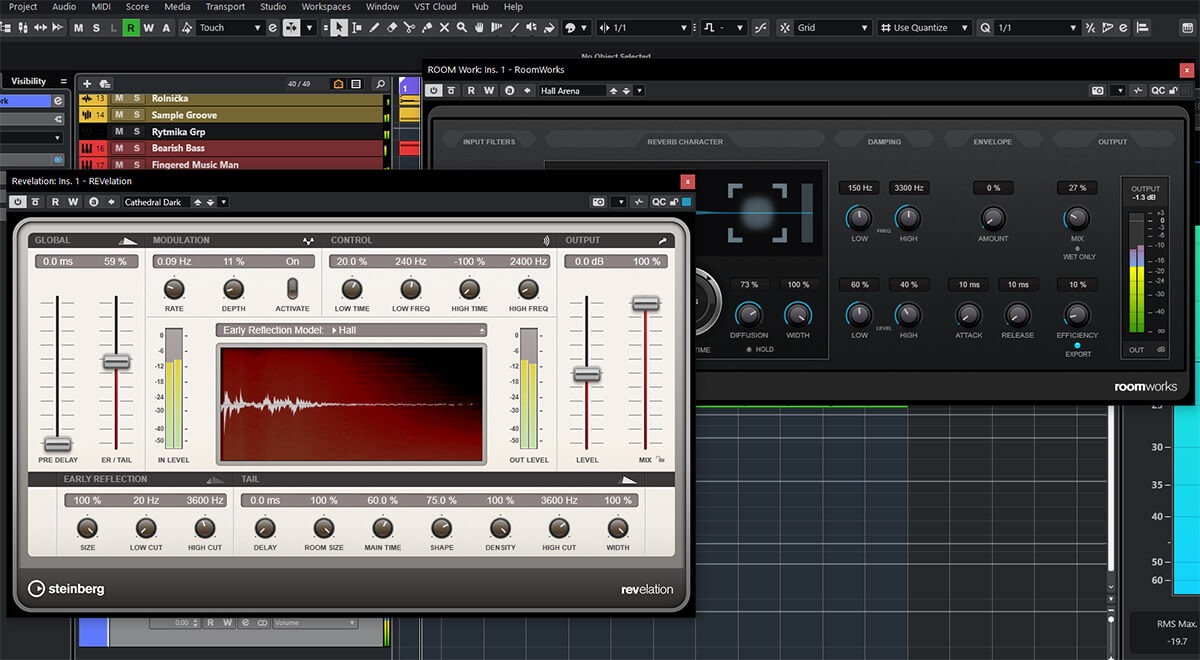Click the Add Track plus icon

tap(87, 84)
